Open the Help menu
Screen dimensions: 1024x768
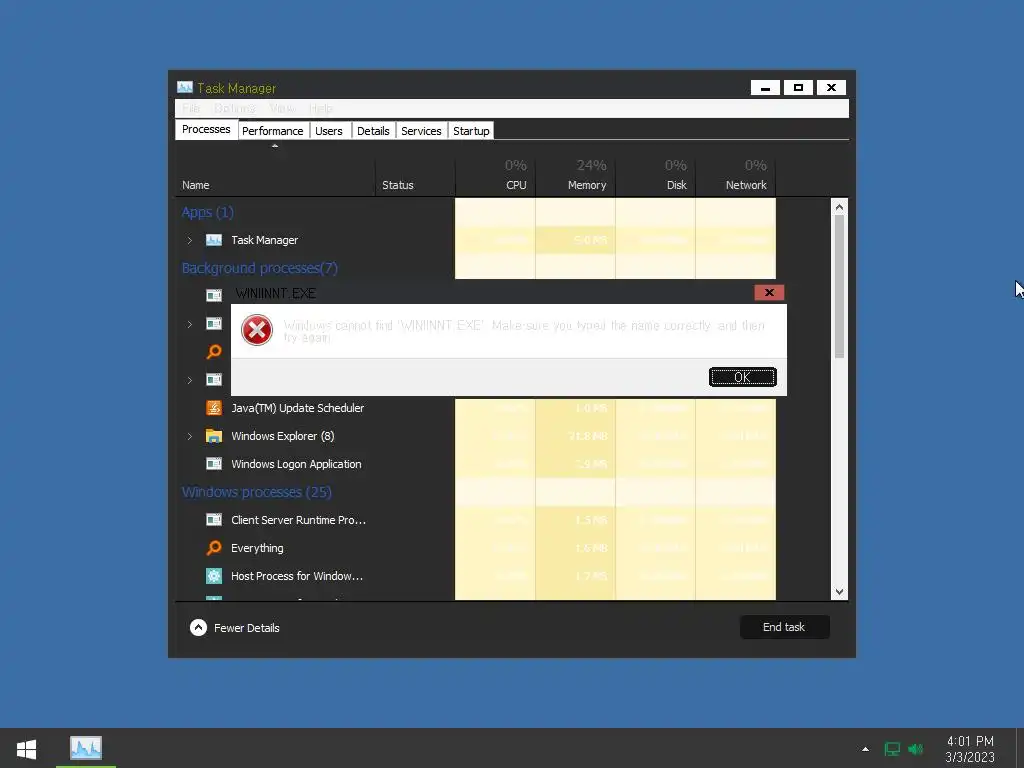(321, 108)
